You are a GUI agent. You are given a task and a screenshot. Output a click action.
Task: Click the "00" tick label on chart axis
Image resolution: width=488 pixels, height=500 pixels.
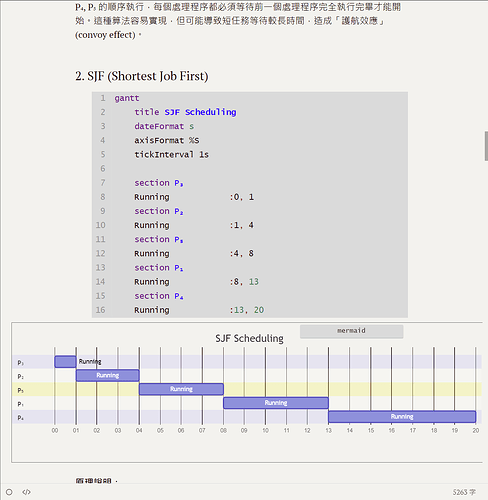pos(55,430)
